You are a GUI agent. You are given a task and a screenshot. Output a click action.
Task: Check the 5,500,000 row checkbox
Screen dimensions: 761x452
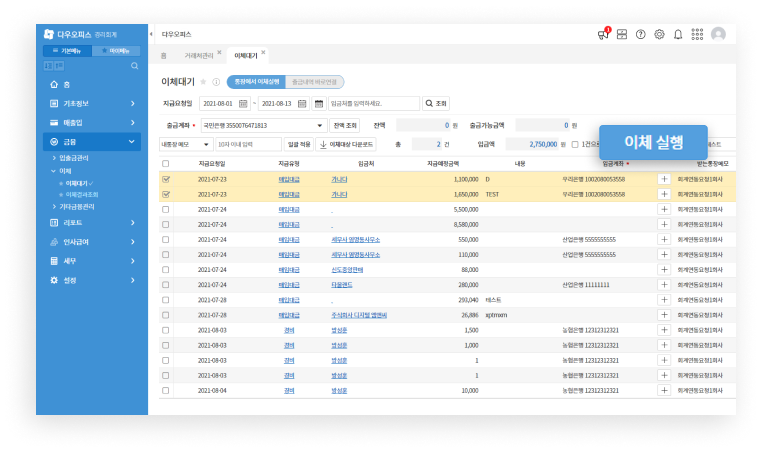[x=165, y=209]
